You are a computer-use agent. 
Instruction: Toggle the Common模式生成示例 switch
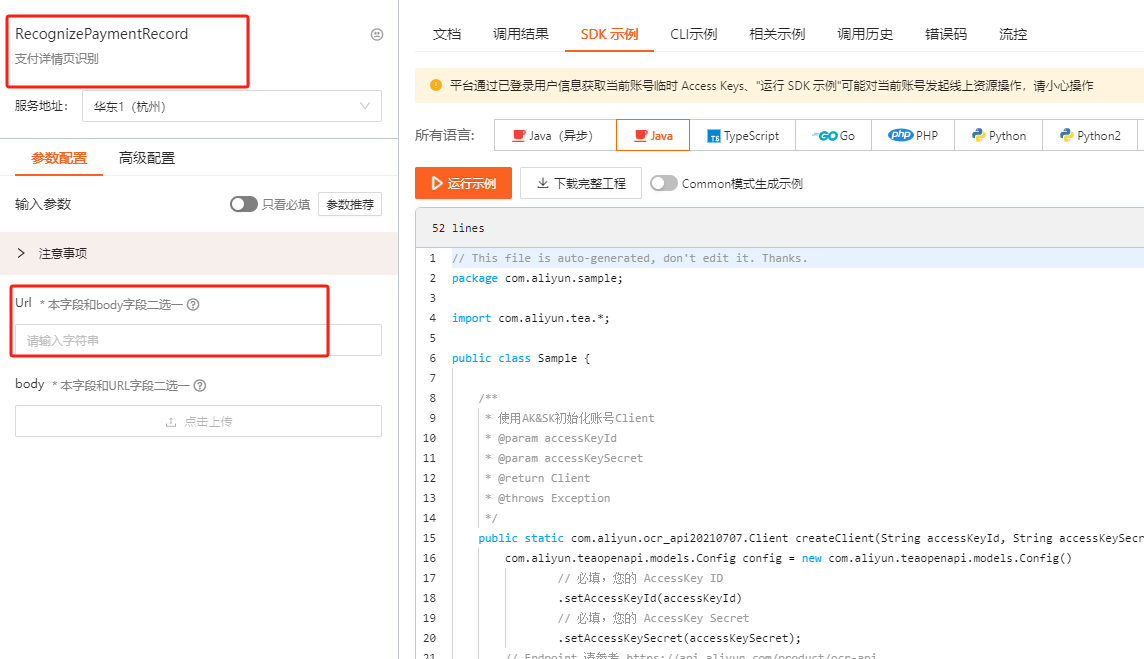tap(664, 183)
